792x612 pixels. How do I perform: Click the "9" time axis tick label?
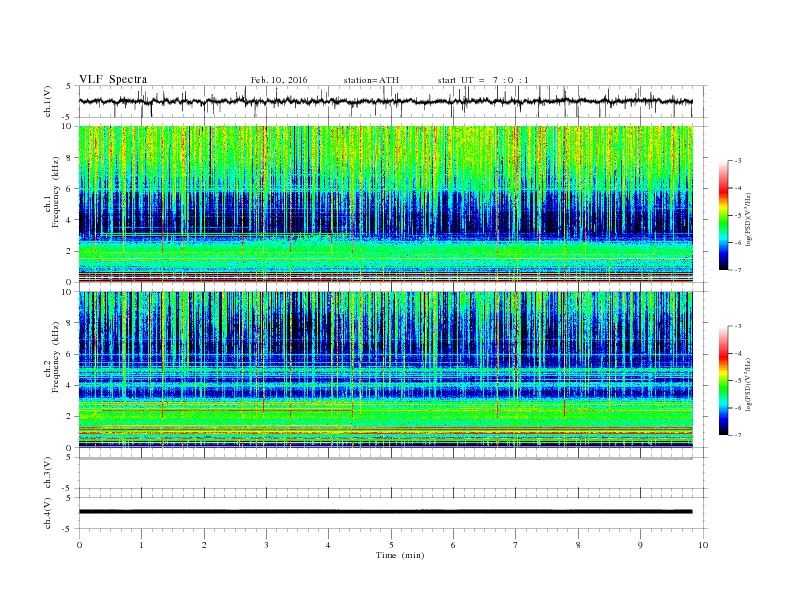pos(640,545)
